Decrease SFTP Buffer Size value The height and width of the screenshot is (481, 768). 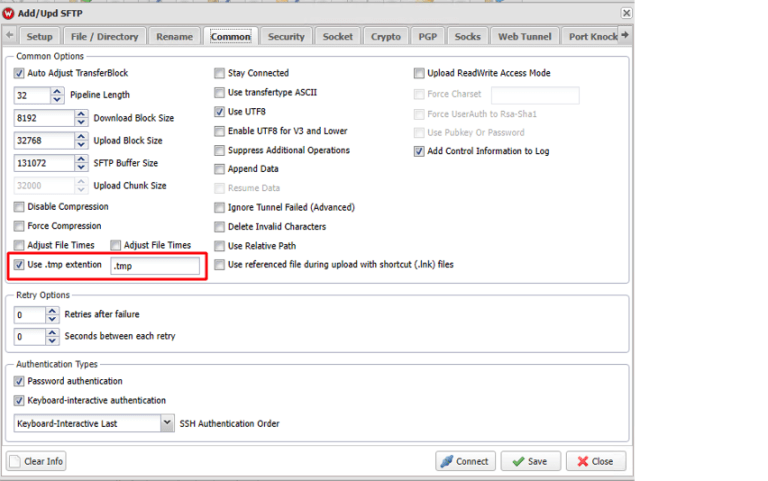tap(81, 167)
